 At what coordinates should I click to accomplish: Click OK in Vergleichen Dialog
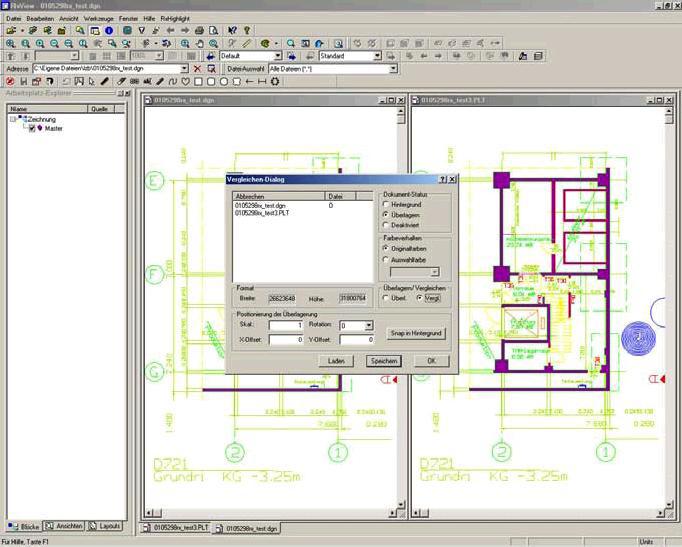pyautogui.click(x=431, y=361)
